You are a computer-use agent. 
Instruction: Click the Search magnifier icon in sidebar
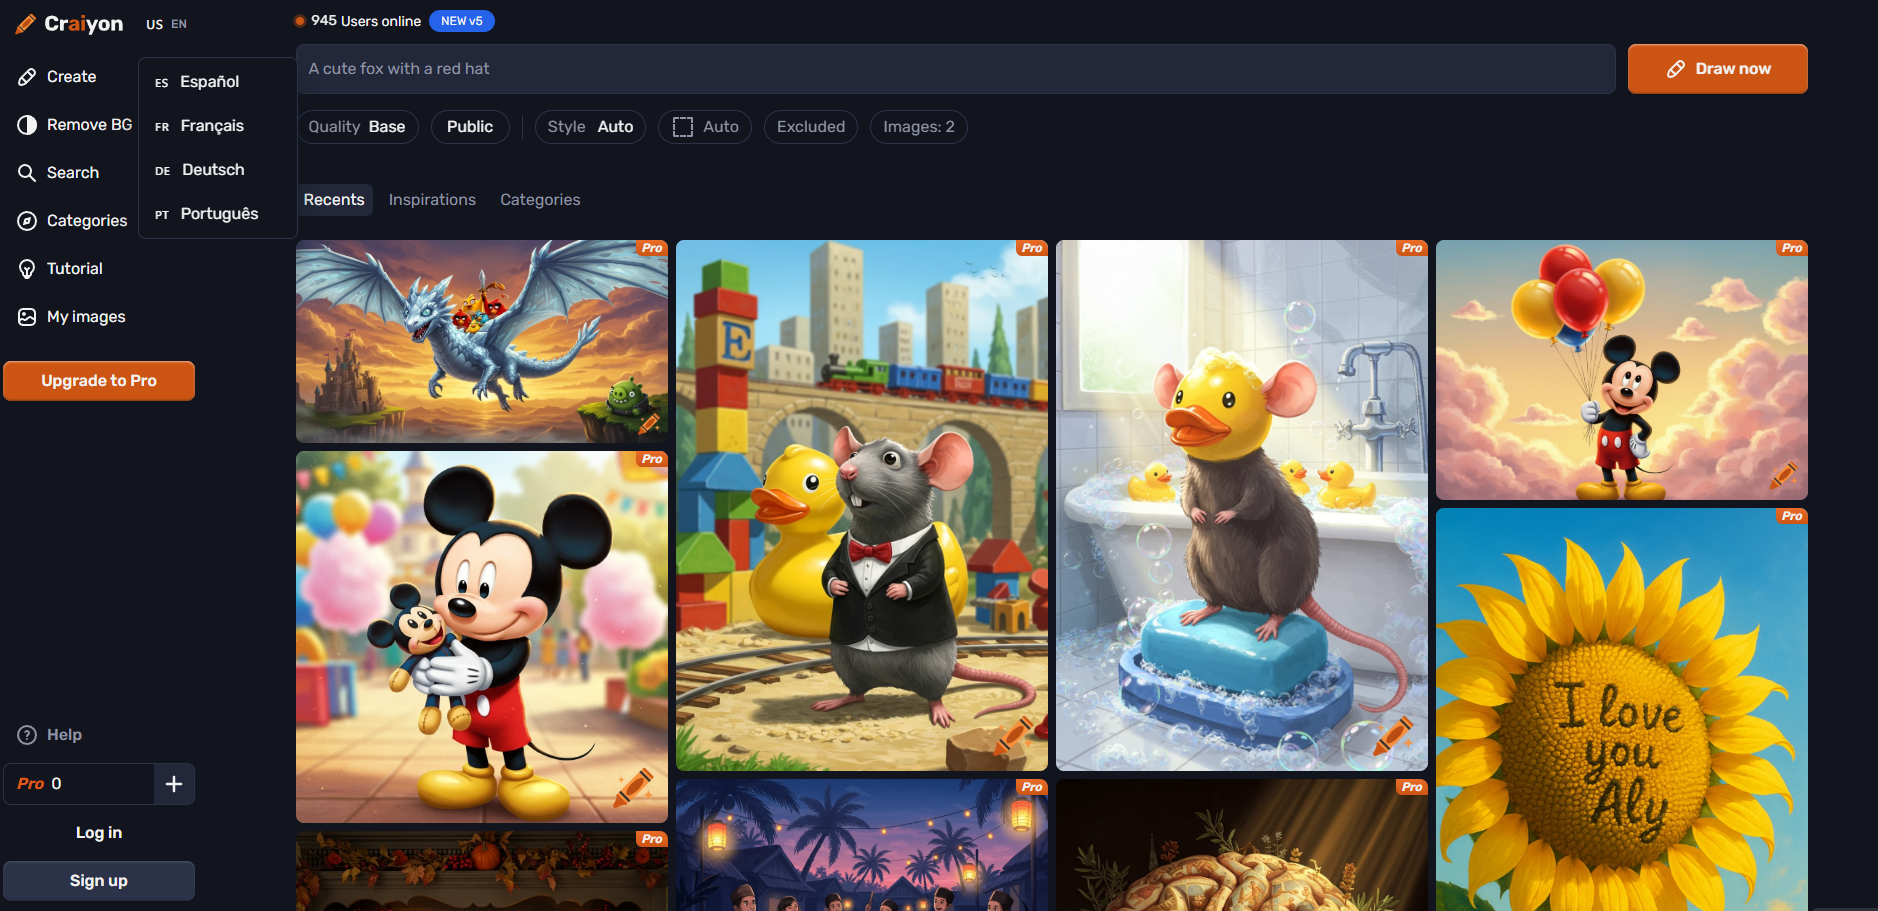[x=27, y=173]
